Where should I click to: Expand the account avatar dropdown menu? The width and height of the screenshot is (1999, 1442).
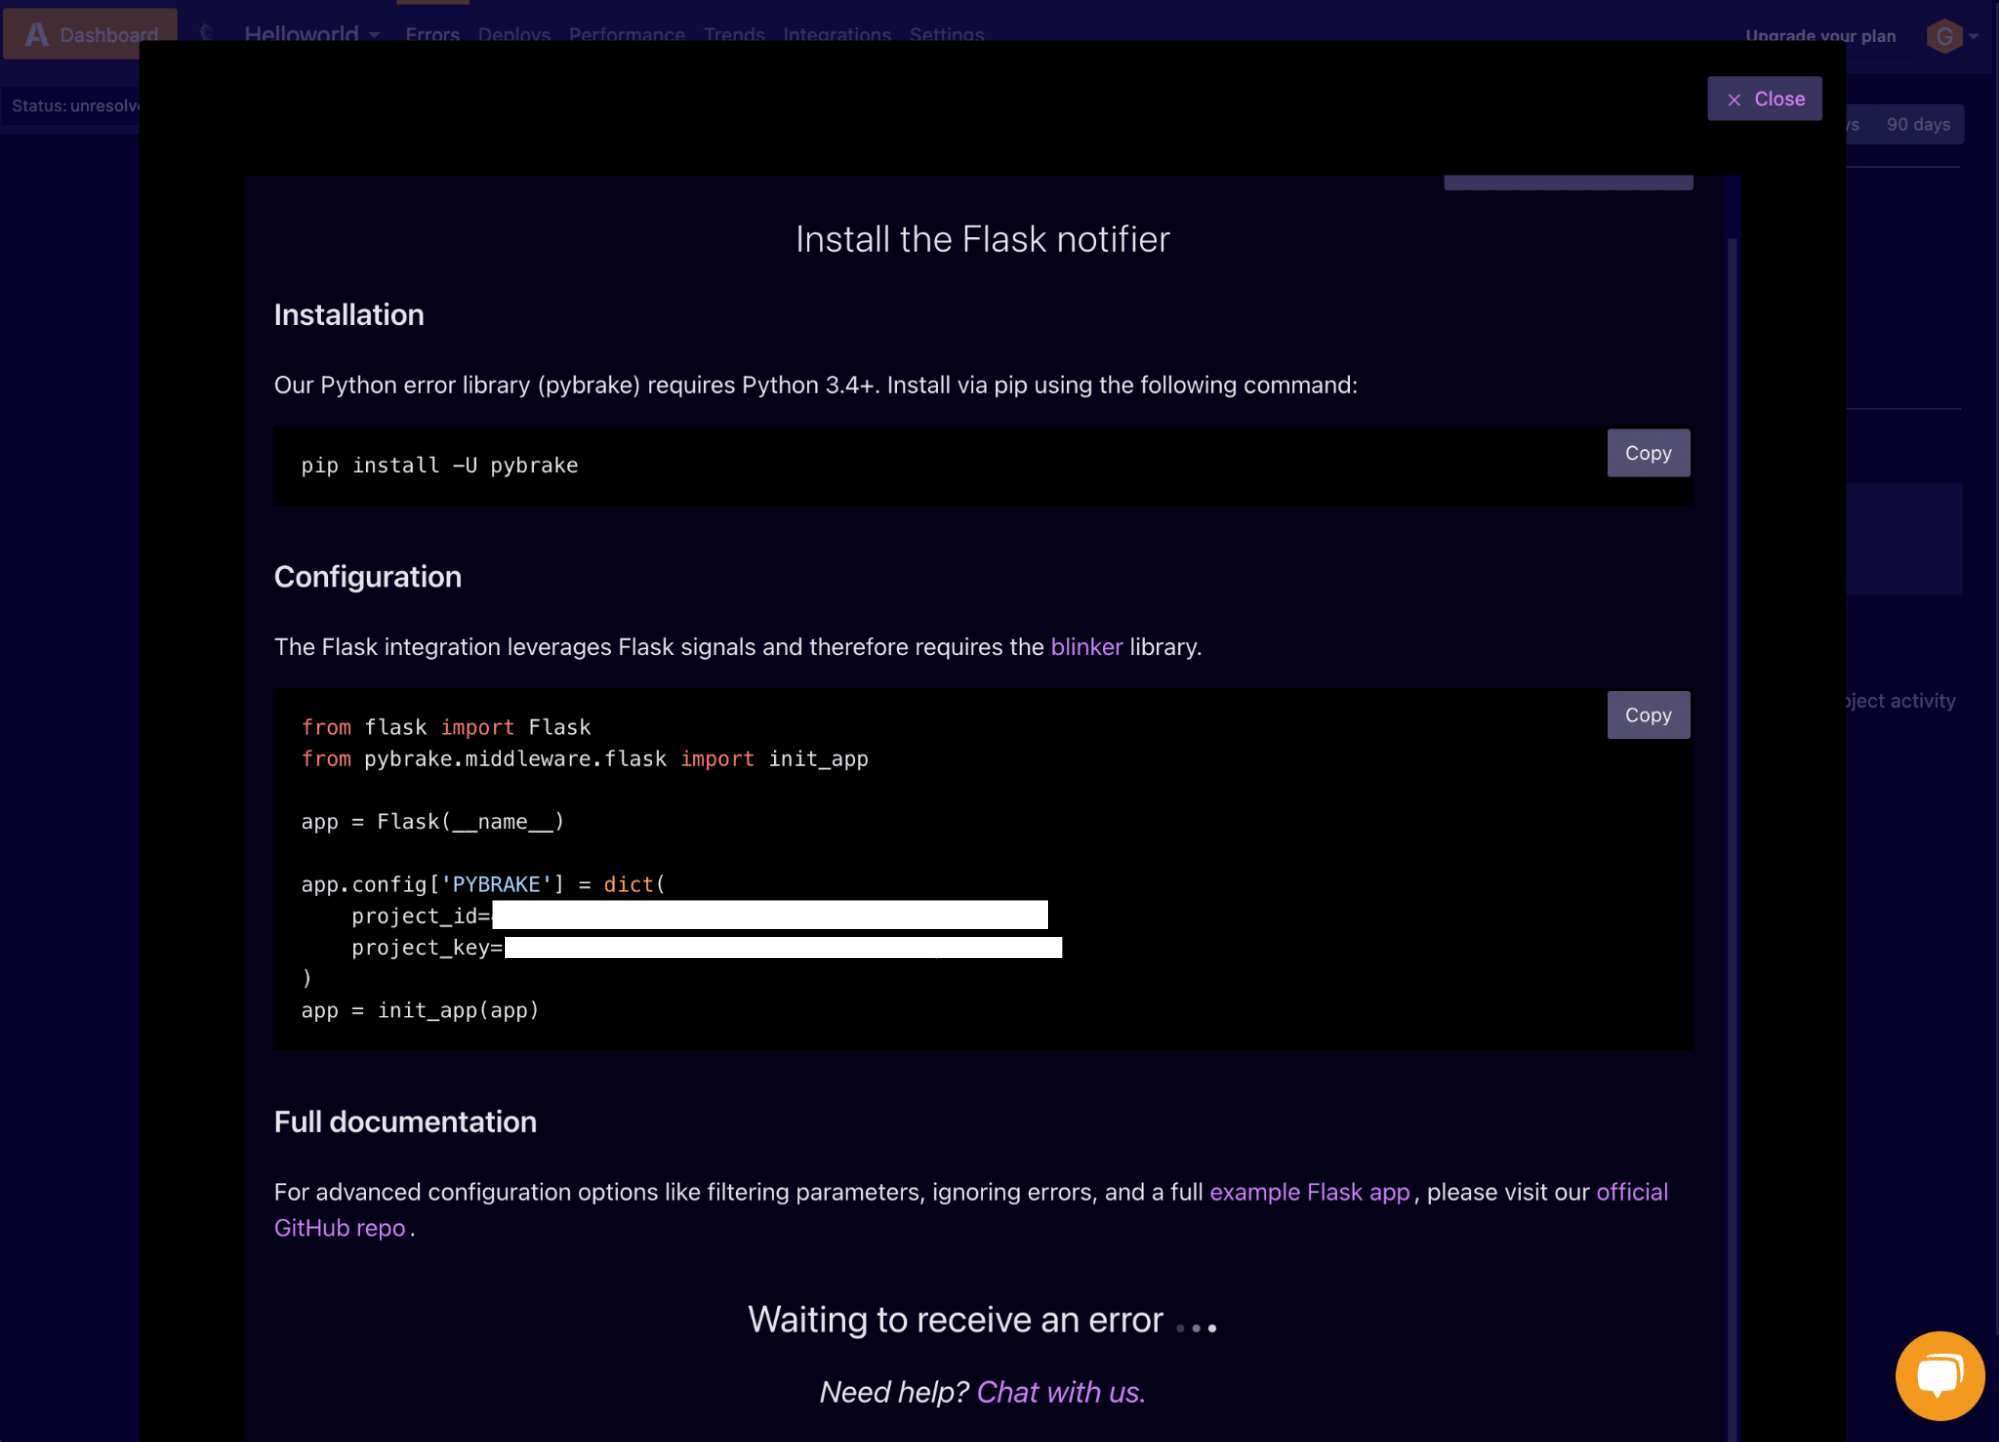(x=1974, y=35)
